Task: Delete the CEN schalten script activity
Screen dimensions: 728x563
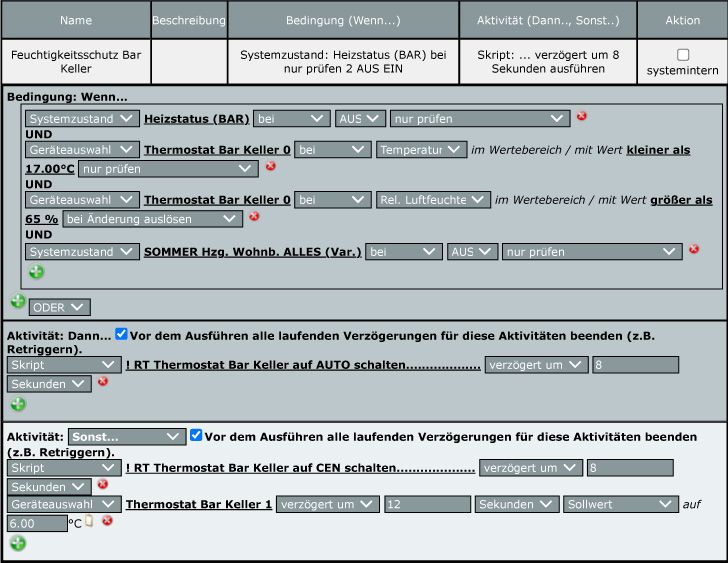Action: coord(103,484)
